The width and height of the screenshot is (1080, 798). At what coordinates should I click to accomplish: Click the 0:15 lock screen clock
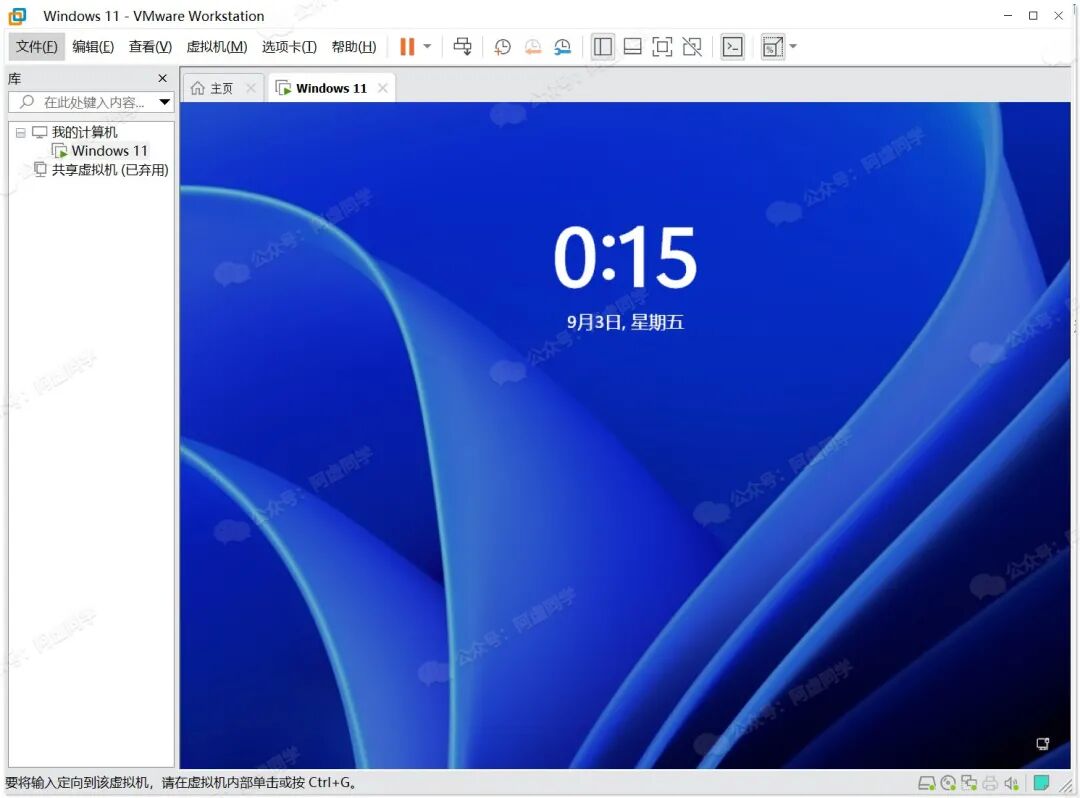point(625,258)
